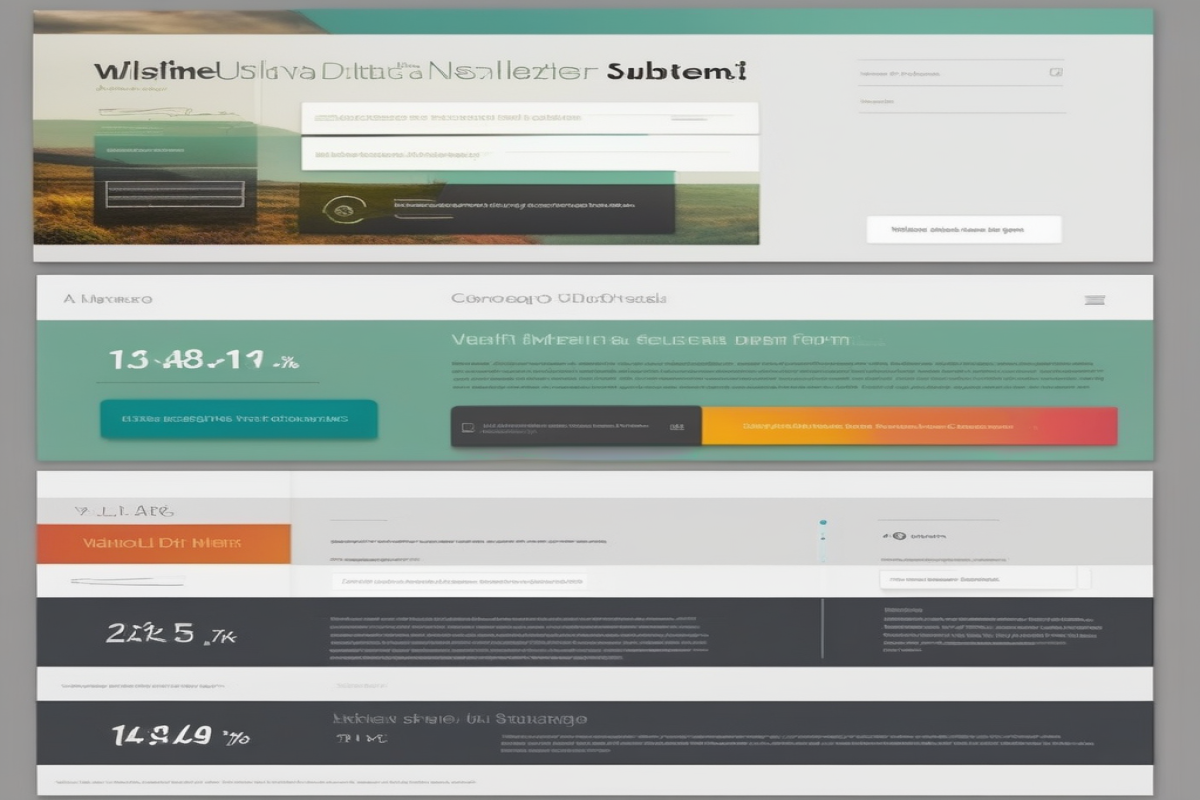Click the first white input field in hero
The width and height of the screenshot is (1200, 800).
coord(529,118)
